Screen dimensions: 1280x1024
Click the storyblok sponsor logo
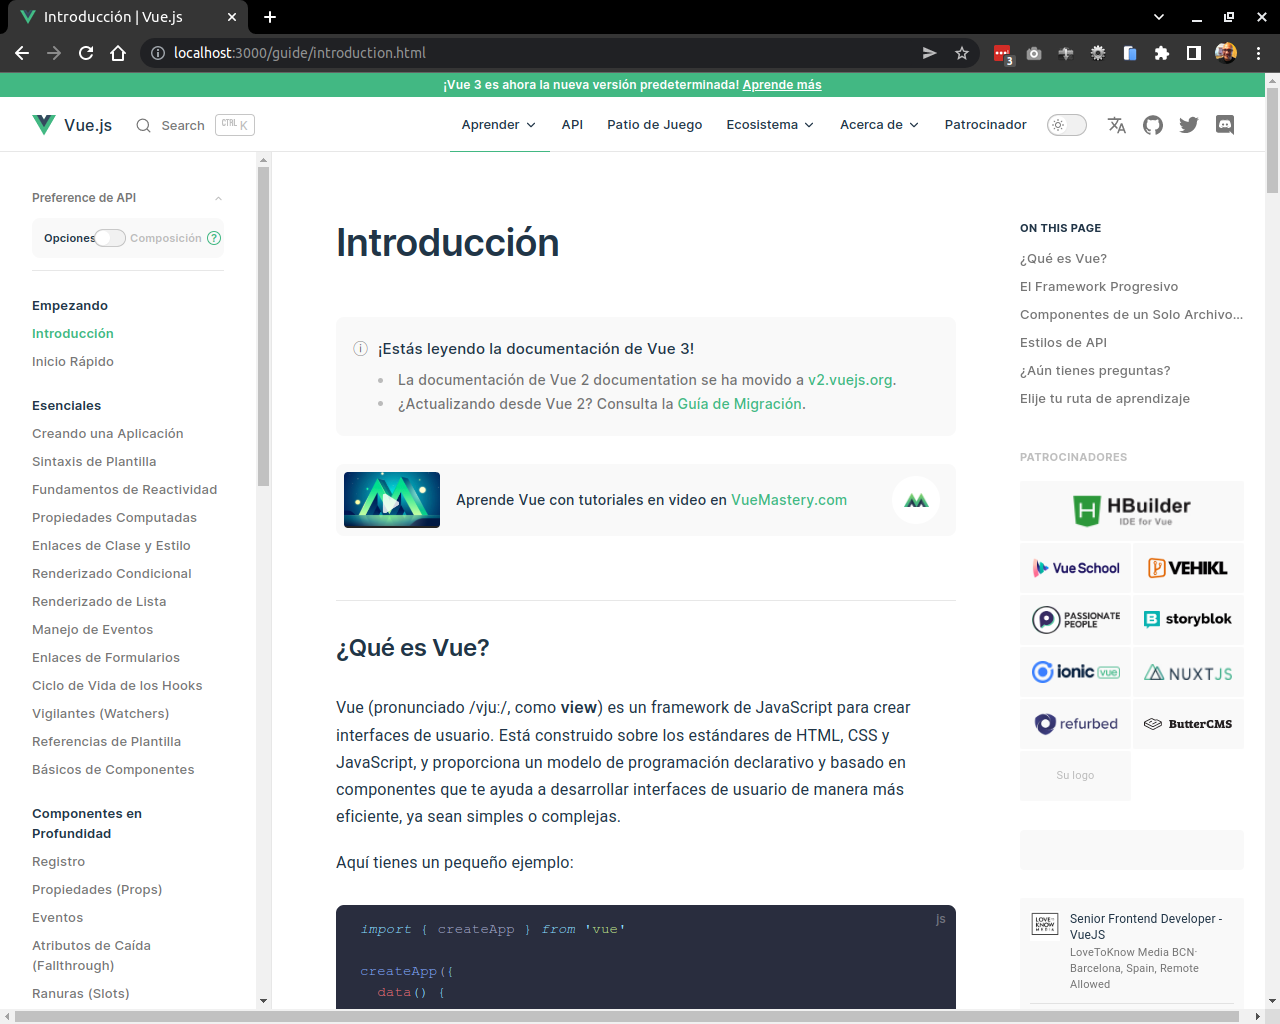tap(1188, 619)
